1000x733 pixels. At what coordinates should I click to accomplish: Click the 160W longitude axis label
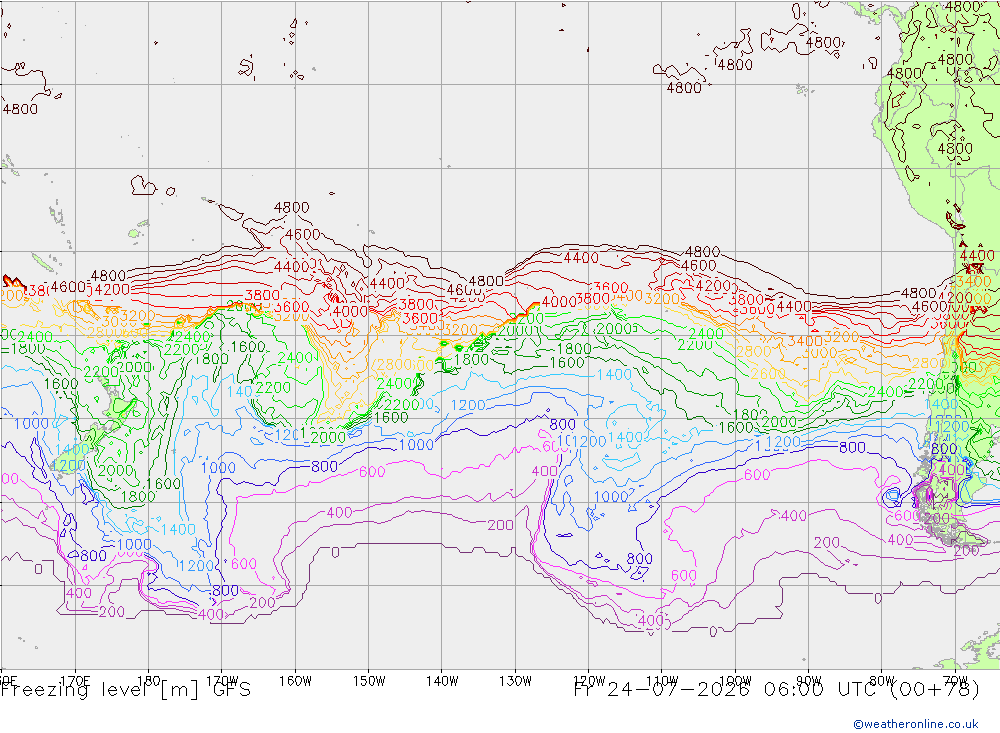coord(295,681)
